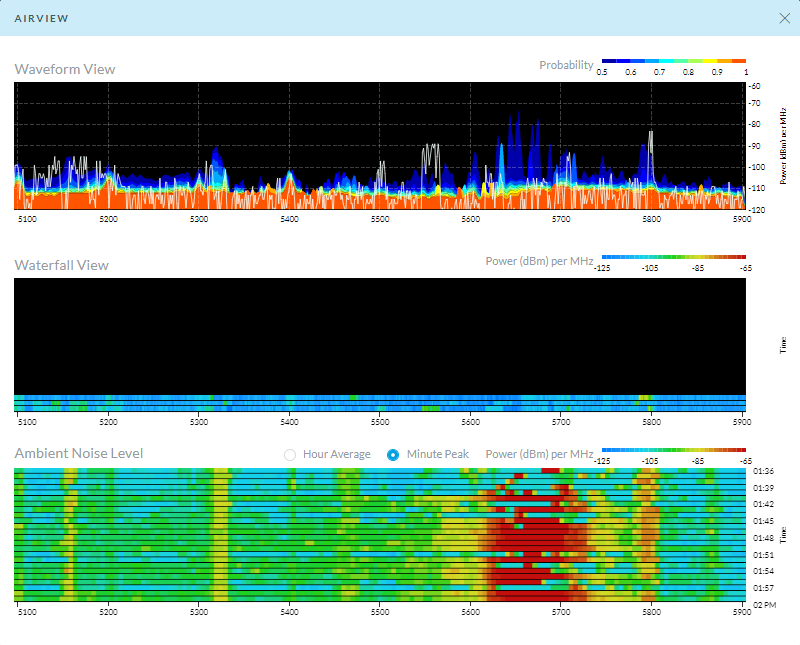Screen dimensions: 800x645
Task: Click the 01:39 time label
Action: [763, 488]
